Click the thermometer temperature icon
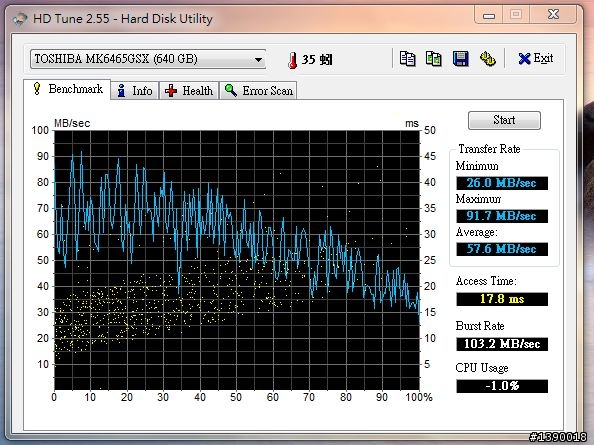Image resolution: width=594 pixels, height=445 pixels. [x=292, y=60]
